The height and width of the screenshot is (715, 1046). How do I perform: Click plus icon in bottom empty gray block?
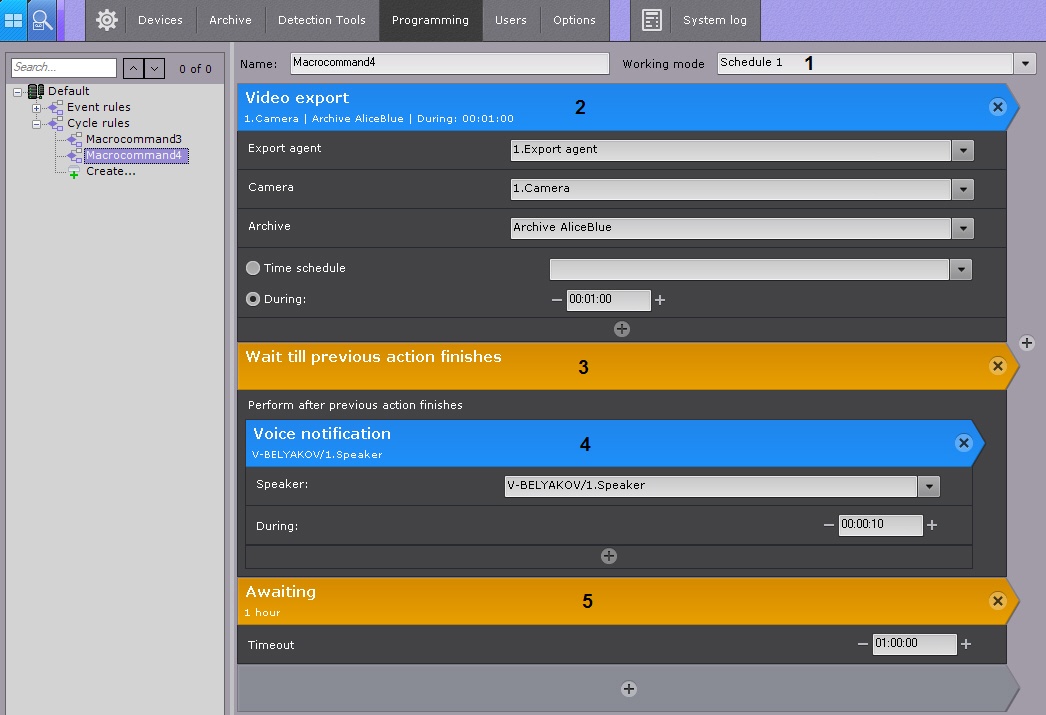pyautogui.click(x=628, y=688)
